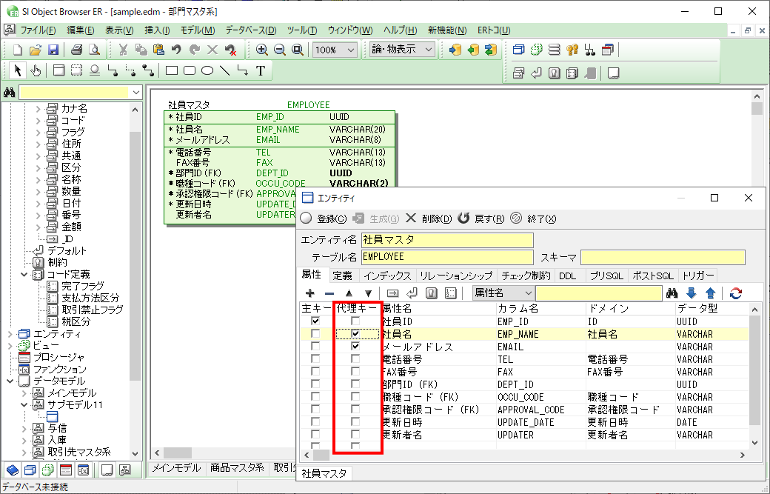Collapse the コード定義 tree node

pyautogui.click(x=25, y=273)
